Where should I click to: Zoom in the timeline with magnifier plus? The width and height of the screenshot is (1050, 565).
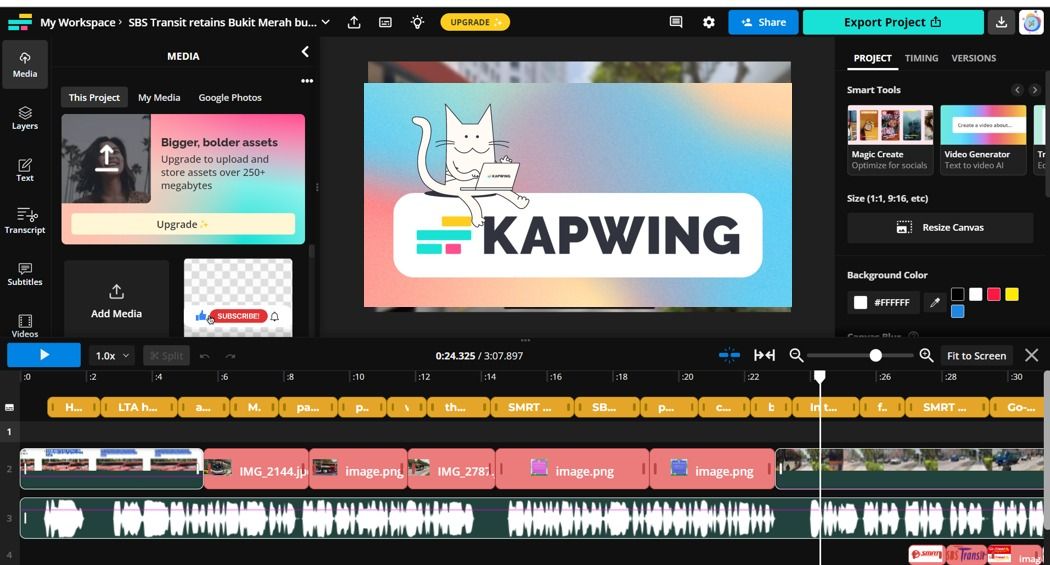point(926,355)
